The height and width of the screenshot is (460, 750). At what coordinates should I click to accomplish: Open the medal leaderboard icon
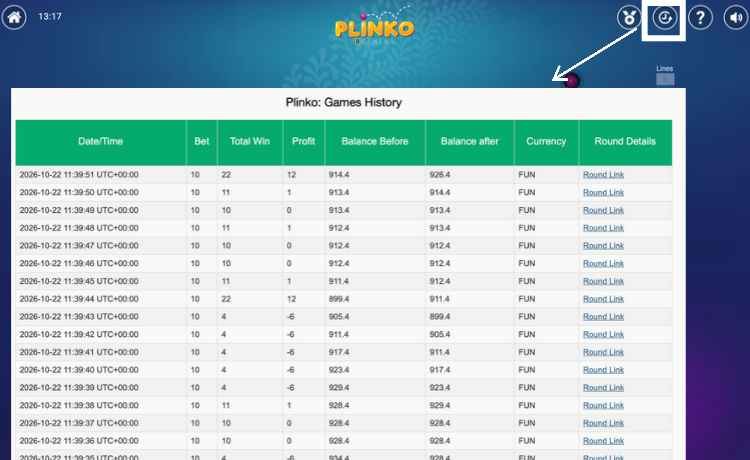(629, 18)
